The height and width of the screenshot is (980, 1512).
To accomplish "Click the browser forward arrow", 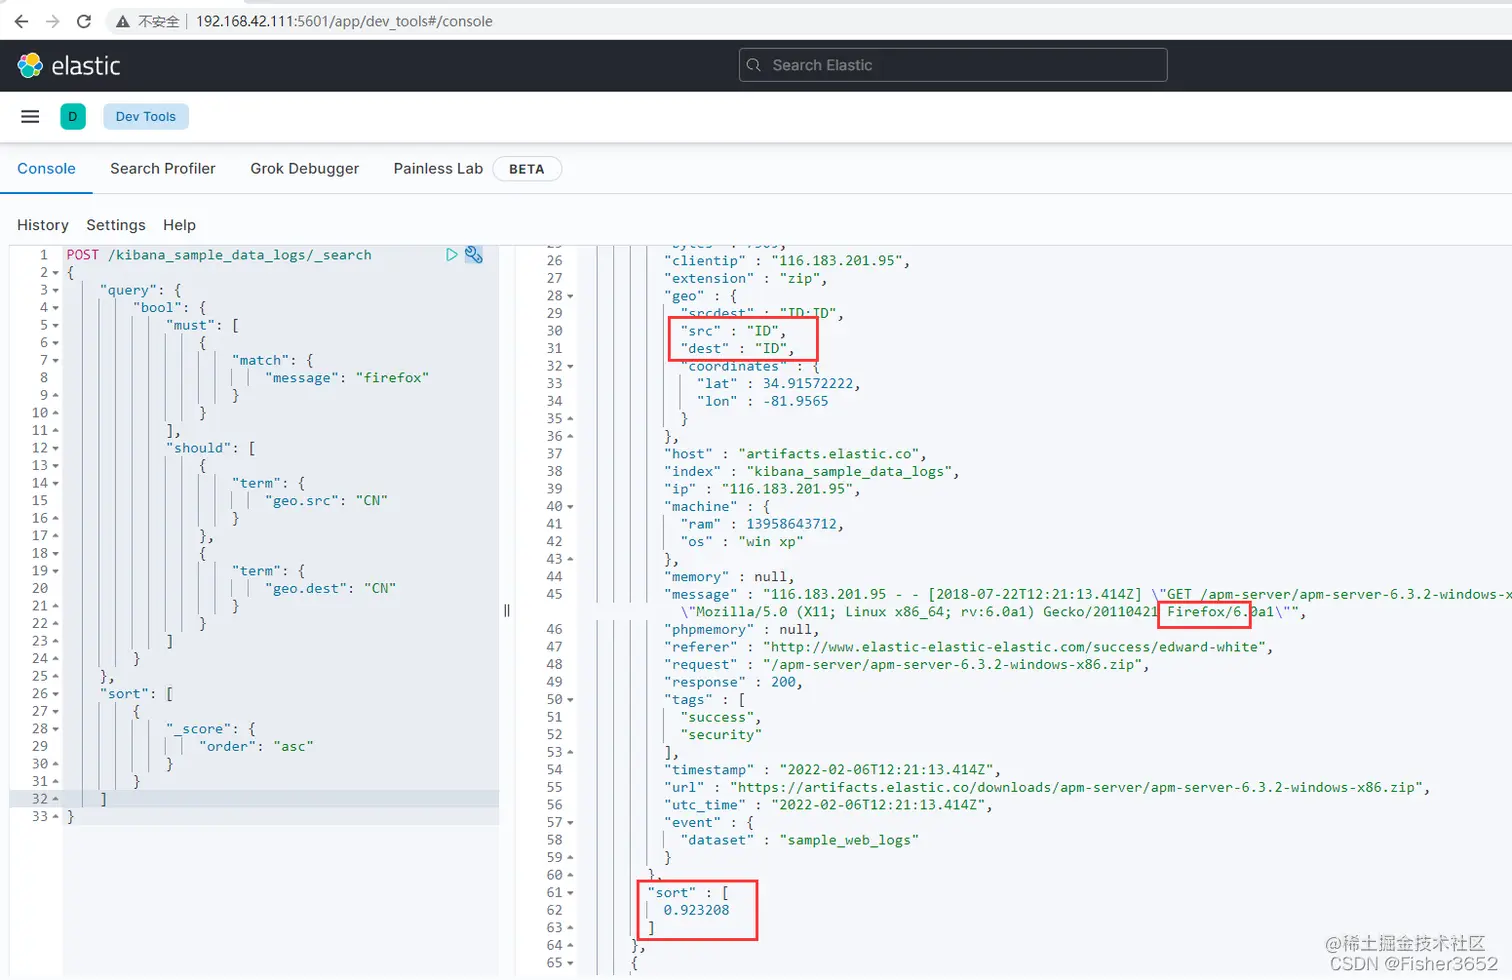I will (53, 21).
